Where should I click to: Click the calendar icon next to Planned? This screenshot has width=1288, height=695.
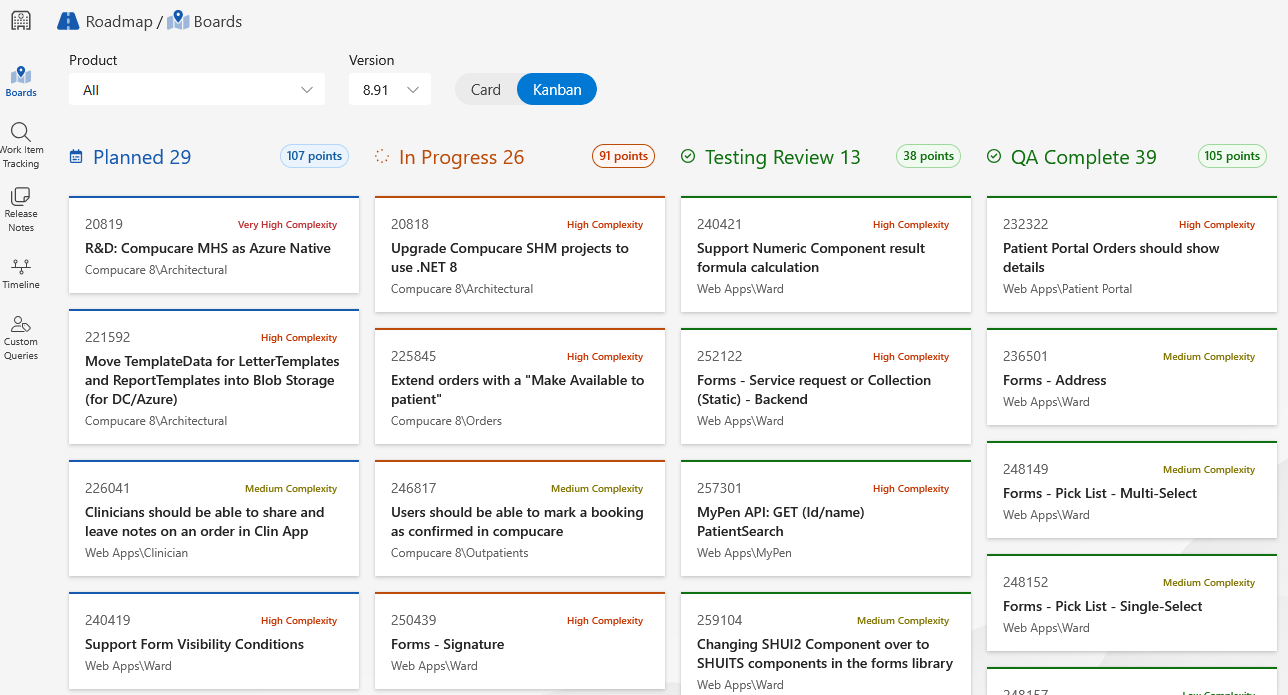(x=76, y=156)
